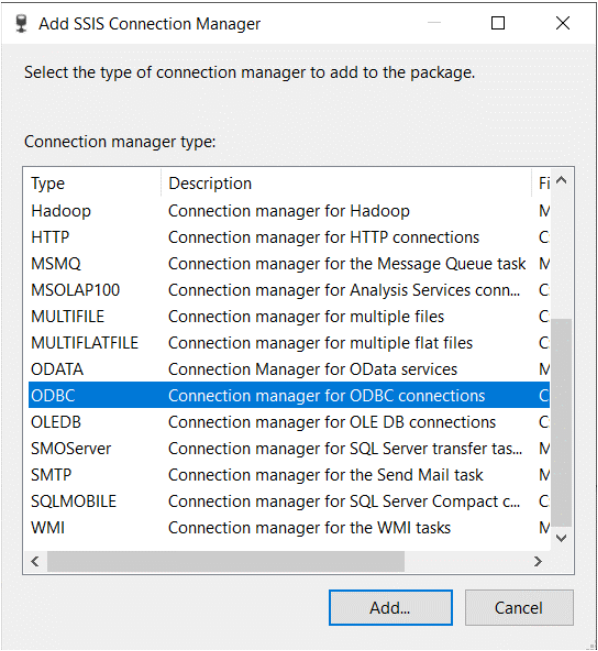
Task: Click the Cancel button
Action: click(x=519, y=607)
